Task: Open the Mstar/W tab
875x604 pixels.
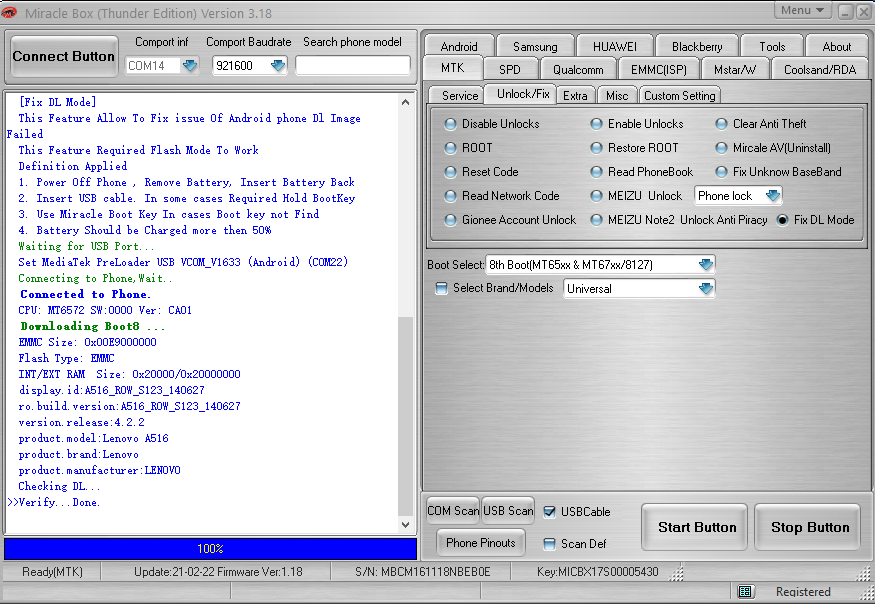Action: pyautogui.click(x=735, y=69)
